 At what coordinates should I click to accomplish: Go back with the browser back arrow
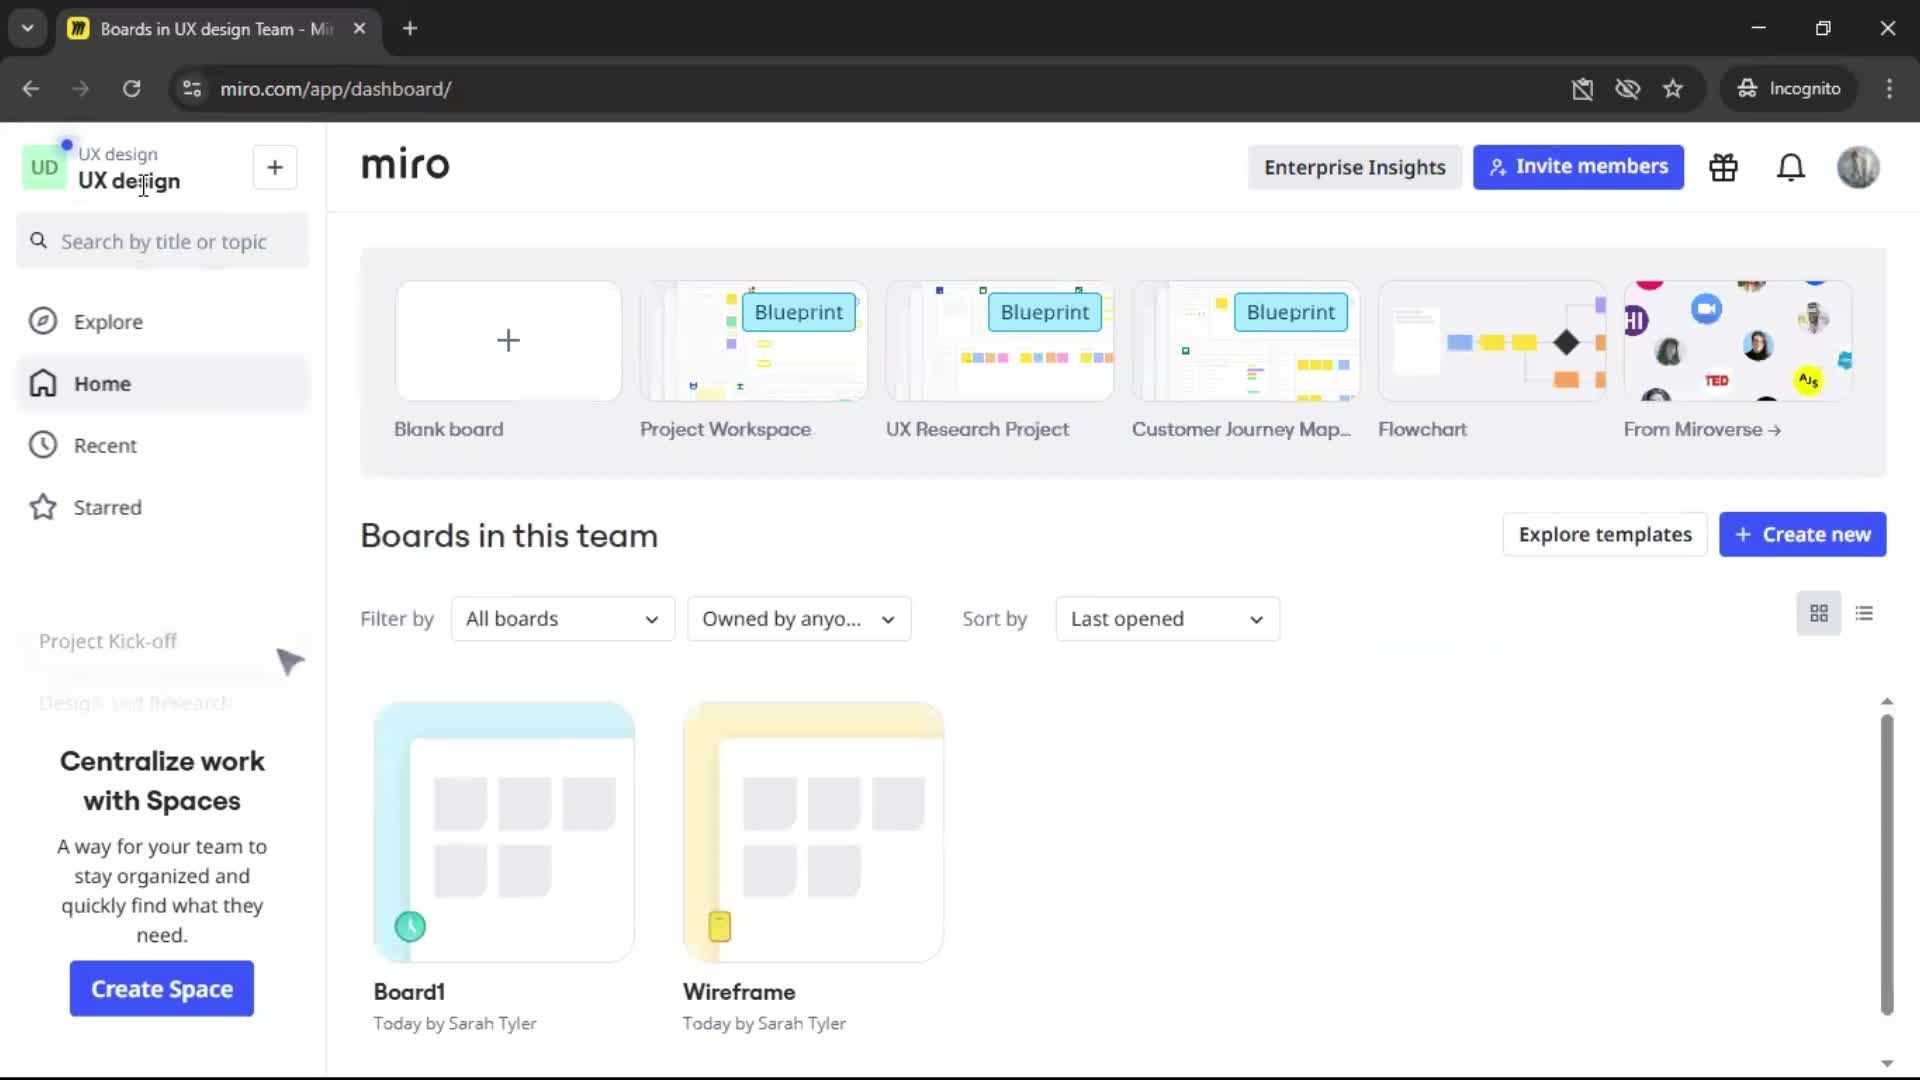(x=30, y=88)
